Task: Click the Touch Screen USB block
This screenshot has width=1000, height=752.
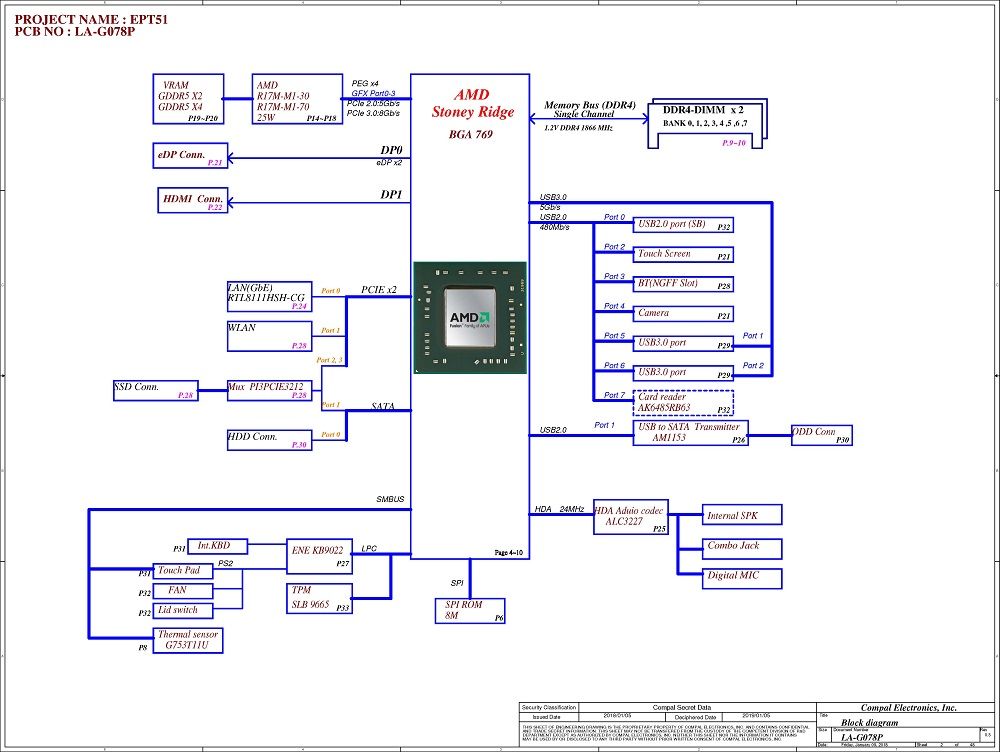Action: click(x=683, y=254)
